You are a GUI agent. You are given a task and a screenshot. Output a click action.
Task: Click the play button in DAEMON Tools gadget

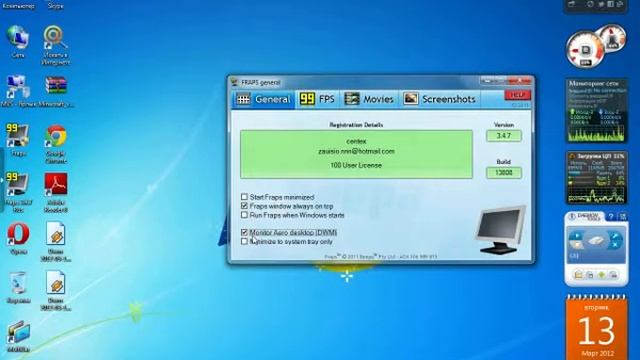click(x=576, y=236)
